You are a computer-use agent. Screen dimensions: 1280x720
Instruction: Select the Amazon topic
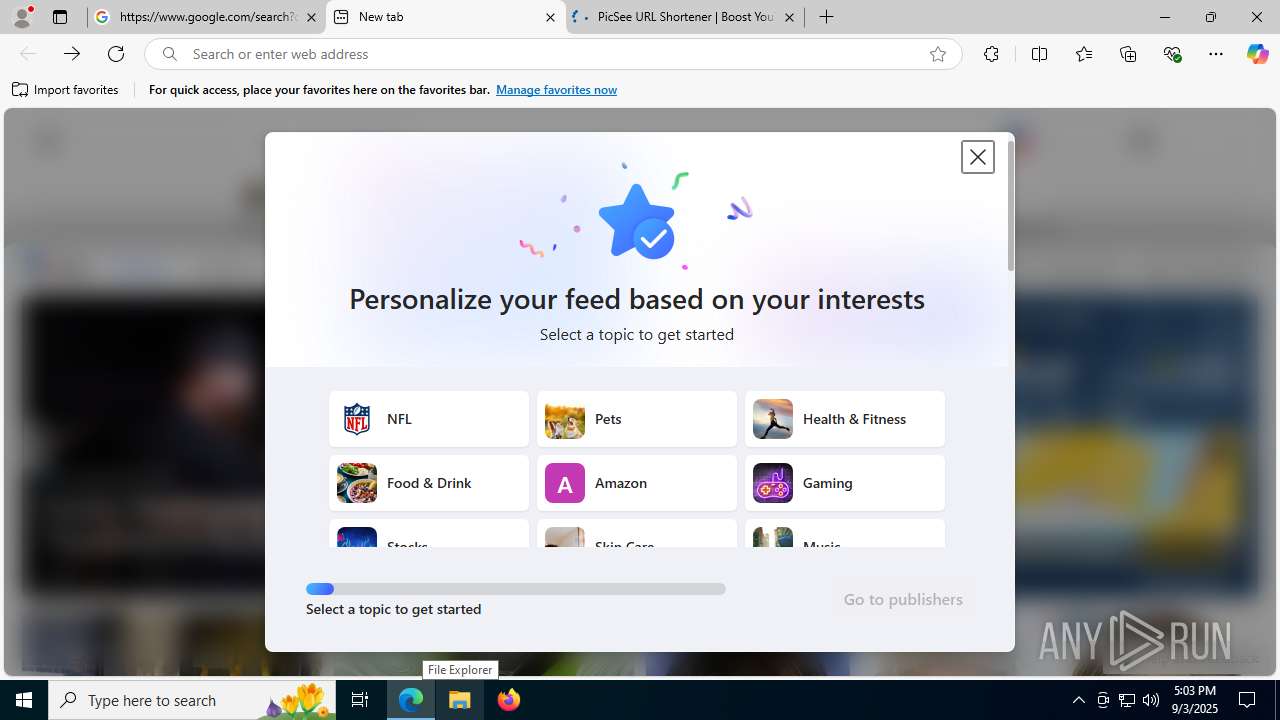click(x=637, y=483)
